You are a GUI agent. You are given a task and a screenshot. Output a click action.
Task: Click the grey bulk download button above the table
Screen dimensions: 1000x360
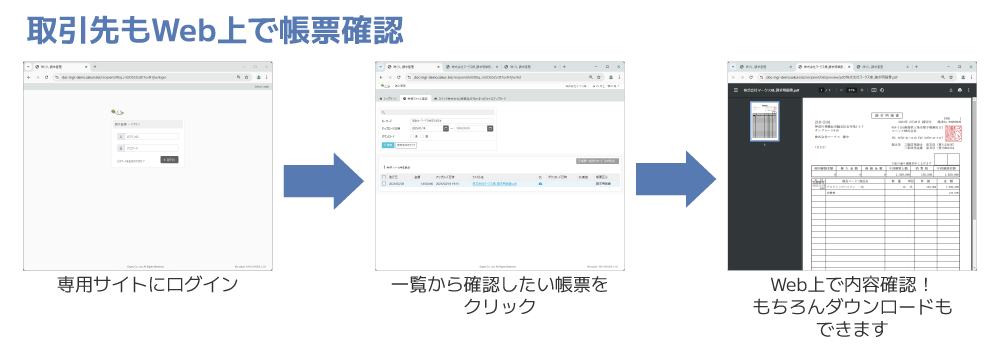(x=598, y=161)
